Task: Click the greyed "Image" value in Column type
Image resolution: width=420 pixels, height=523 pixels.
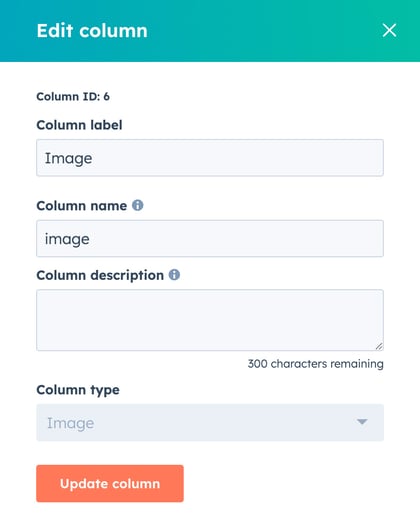Action: [70, 423]
